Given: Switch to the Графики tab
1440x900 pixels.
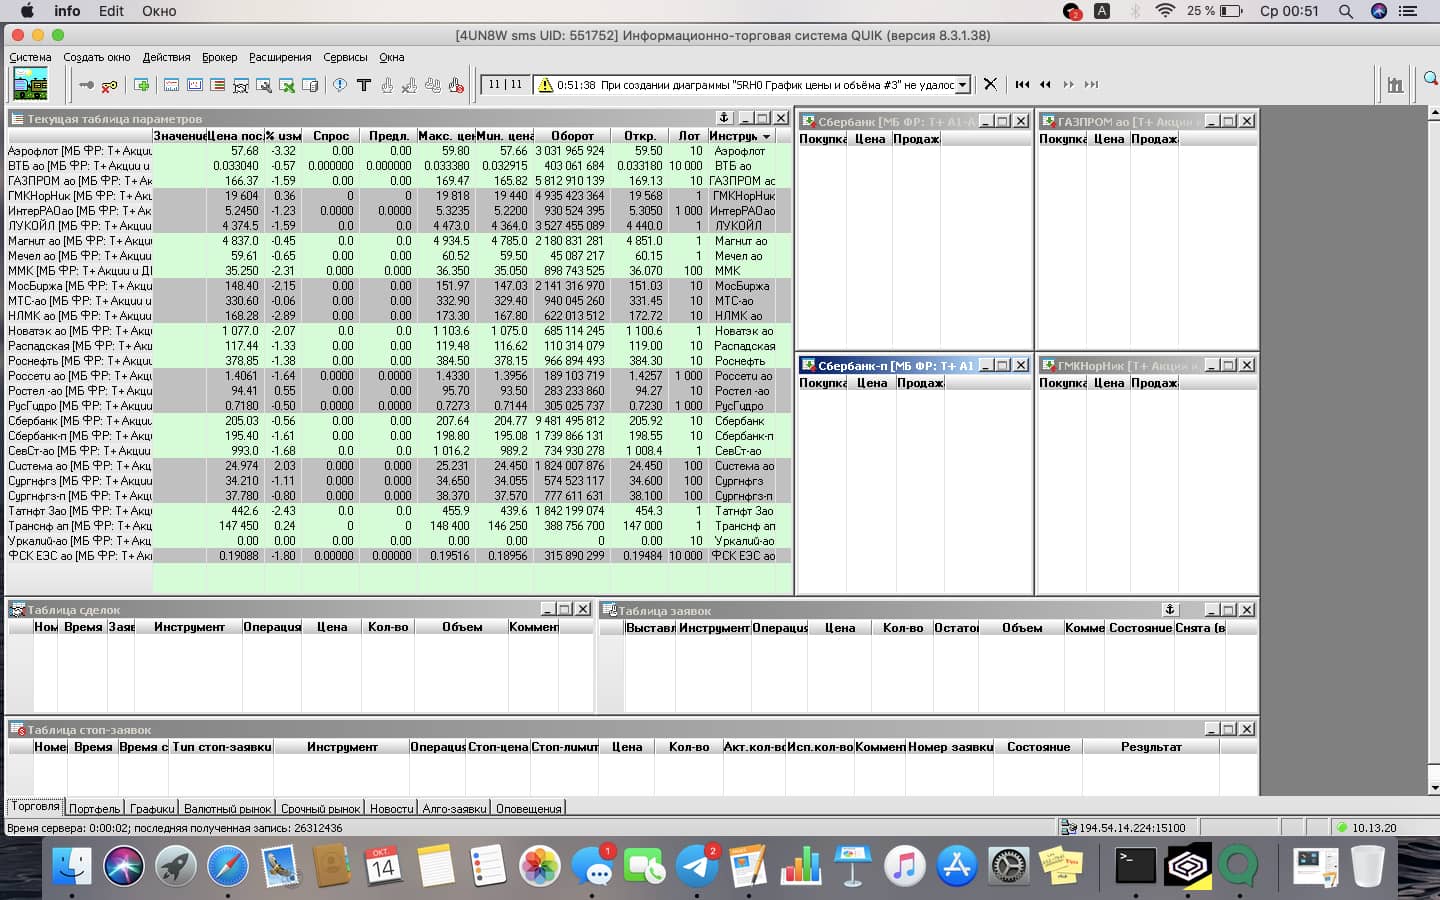Looking at the screenshot, I should [152, 808].
